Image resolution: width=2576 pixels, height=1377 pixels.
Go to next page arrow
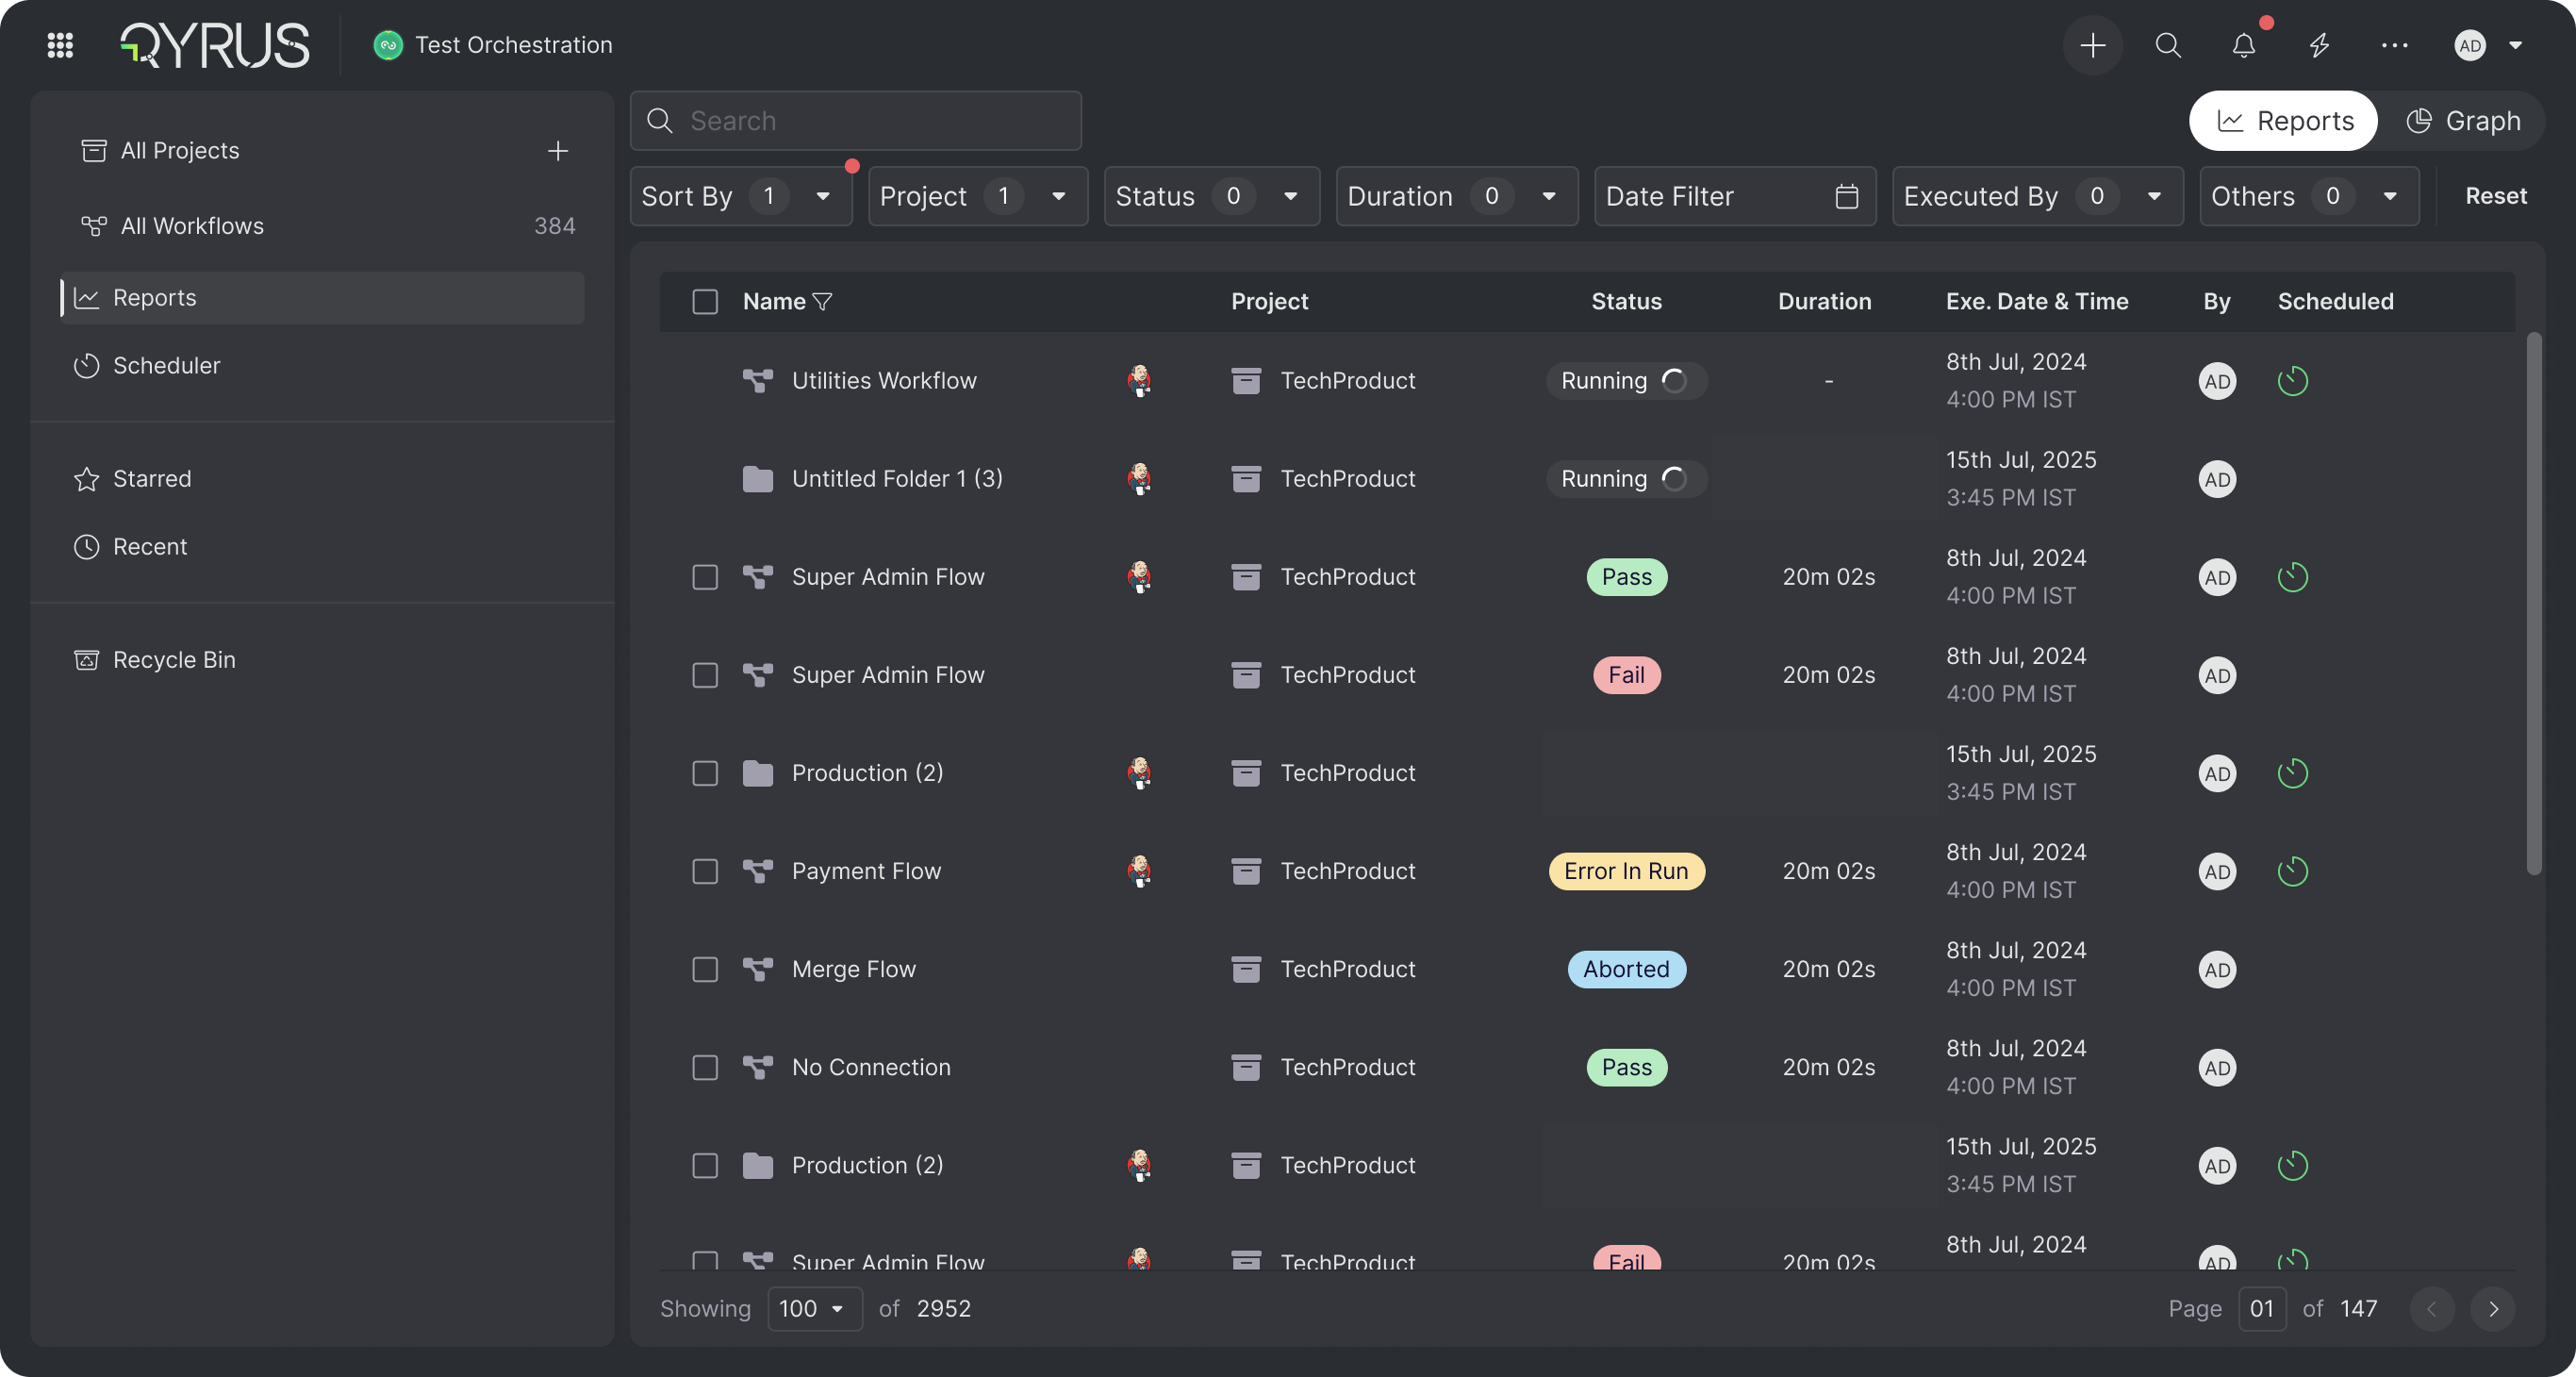pyautogui.click(x=2492, y=1309)
